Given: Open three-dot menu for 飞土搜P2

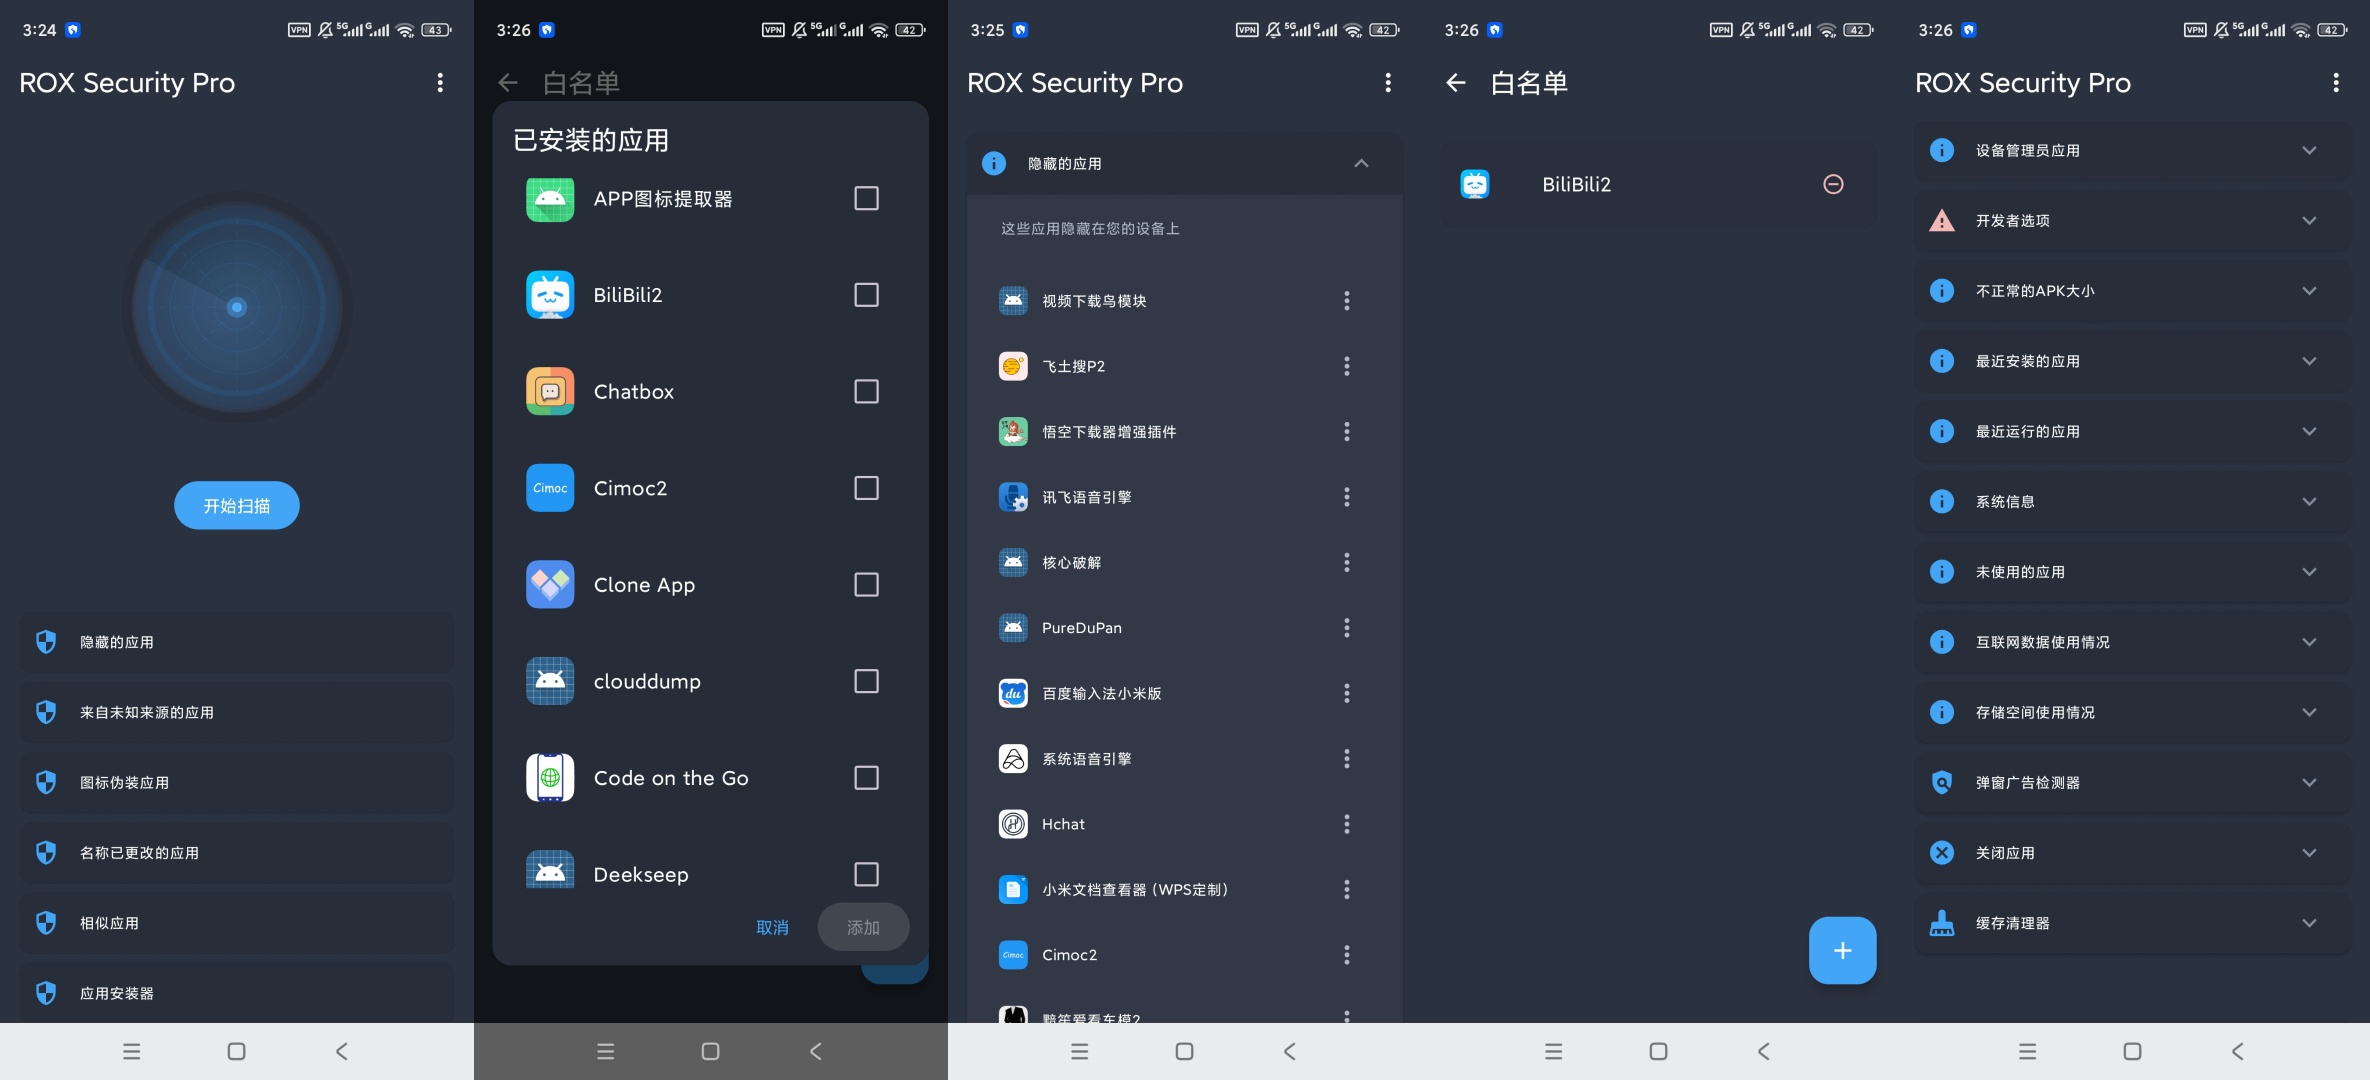Looking at the screenshot, I should 1347,366.
